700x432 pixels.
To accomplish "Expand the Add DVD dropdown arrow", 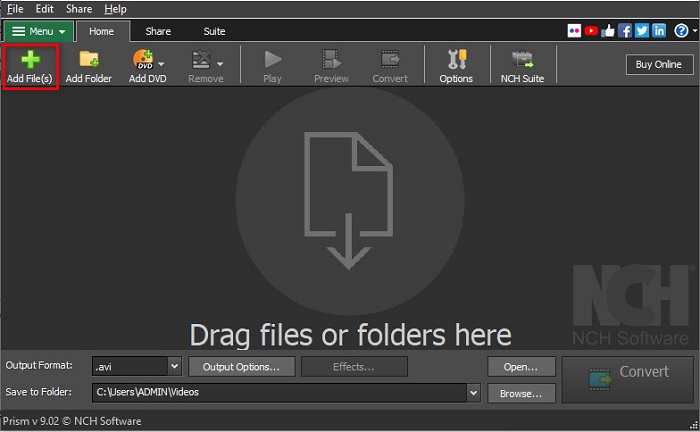I will (x=161, y=64).
